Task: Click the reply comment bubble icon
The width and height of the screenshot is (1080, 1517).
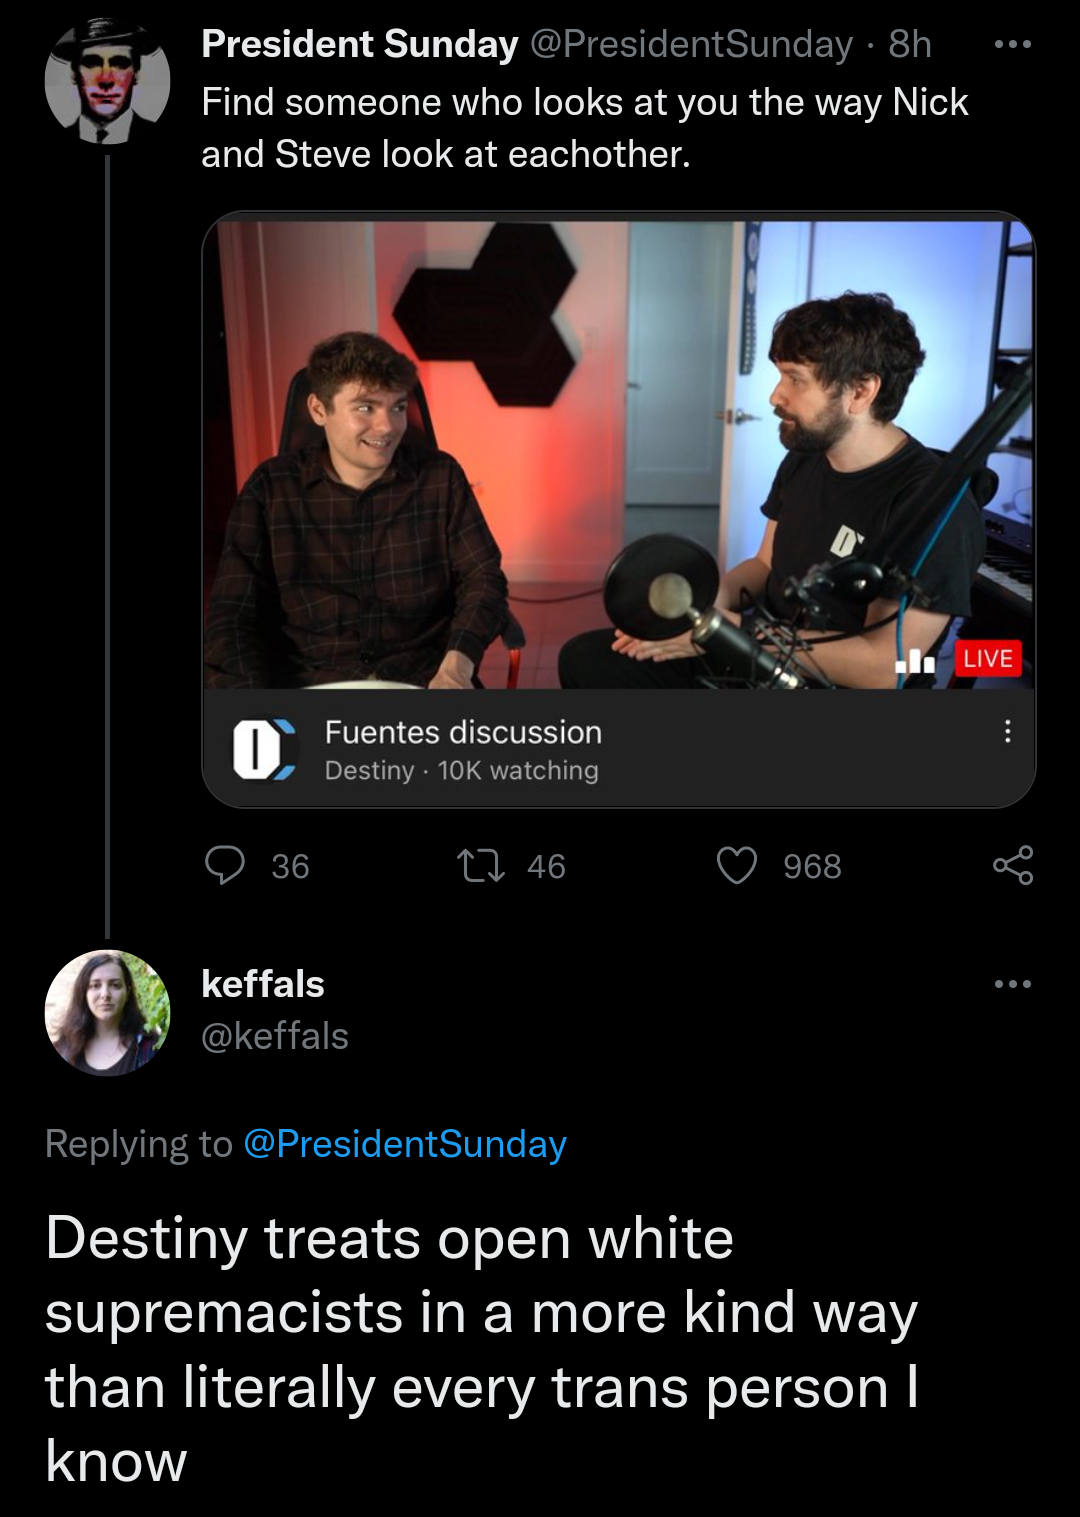Action: (225, 865)
